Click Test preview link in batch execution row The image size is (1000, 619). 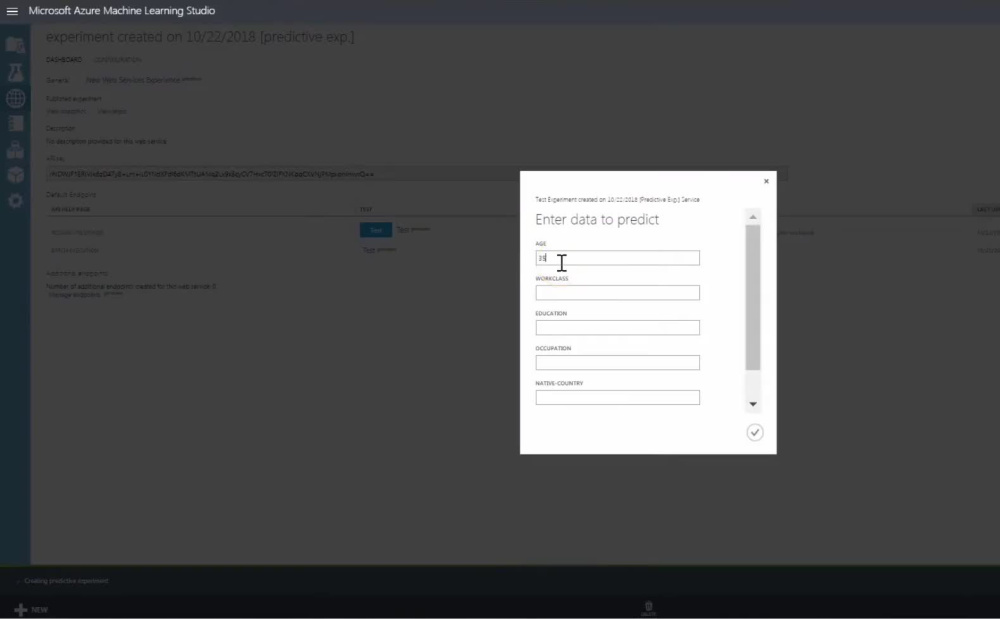(x=379, y=250)
